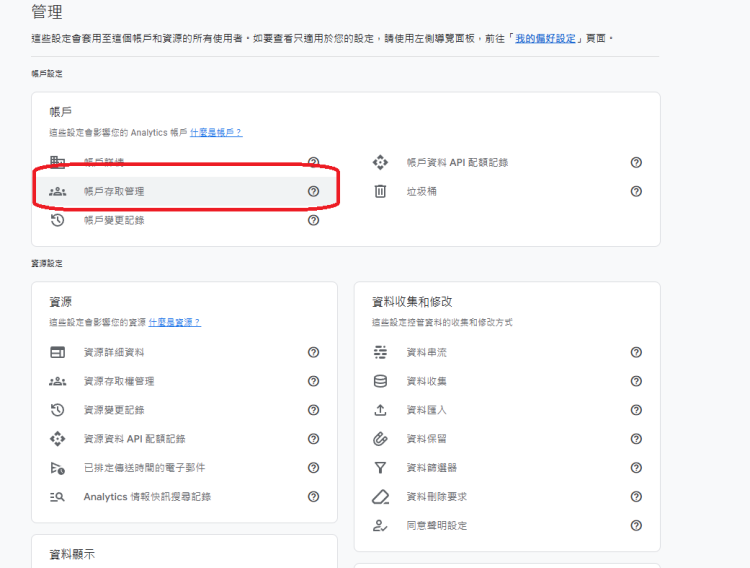Click the upload icon for 資料匯入
This screenshot has width=750, height=568.
(380, 410)
